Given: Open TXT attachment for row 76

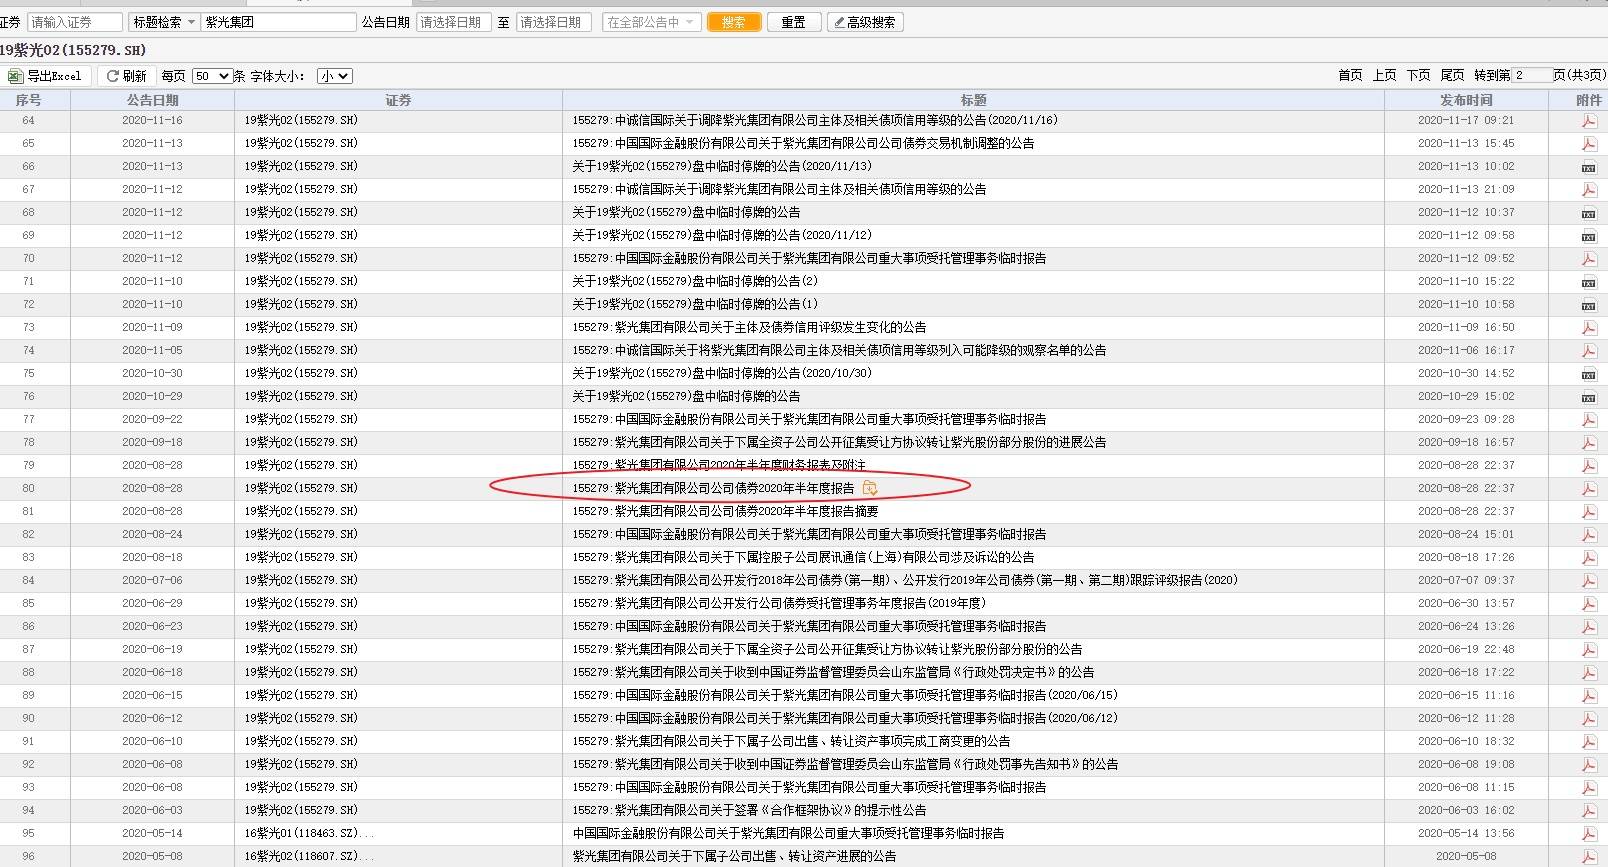Looking at the screenshot, I should pyautogui.click(x=1588, y=397).
